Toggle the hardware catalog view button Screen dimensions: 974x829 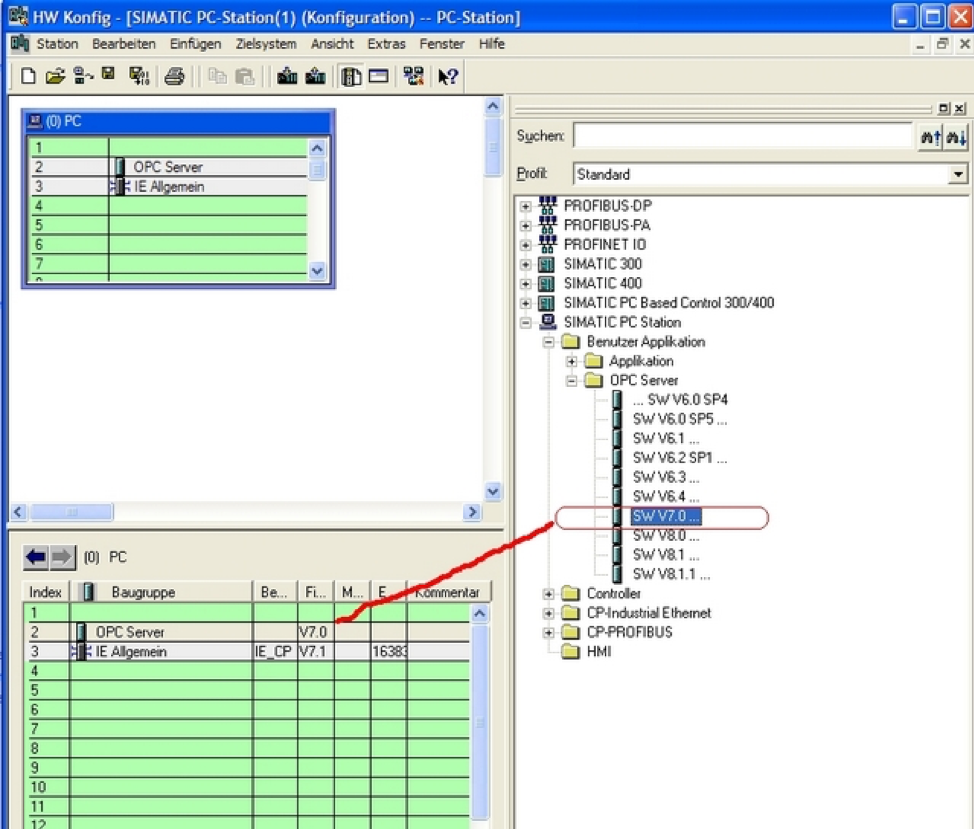pyautogui.click(x=351, y=77)
